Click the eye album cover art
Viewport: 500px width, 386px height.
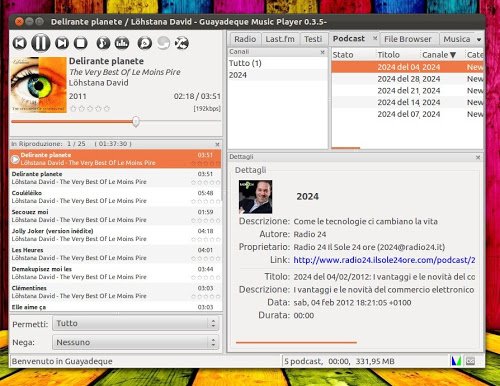coord(39,85)
